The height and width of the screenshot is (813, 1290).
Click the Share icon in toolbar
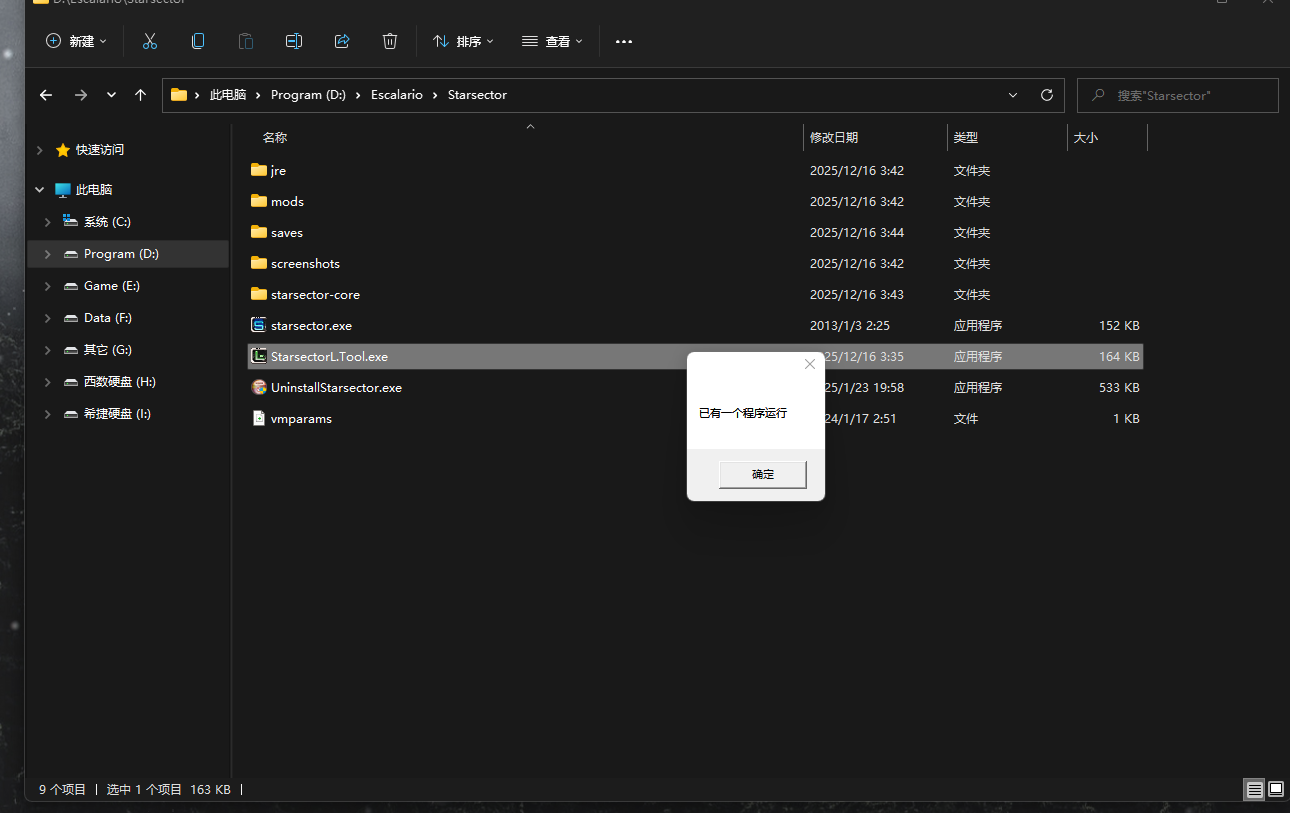[x=342, y=41]
